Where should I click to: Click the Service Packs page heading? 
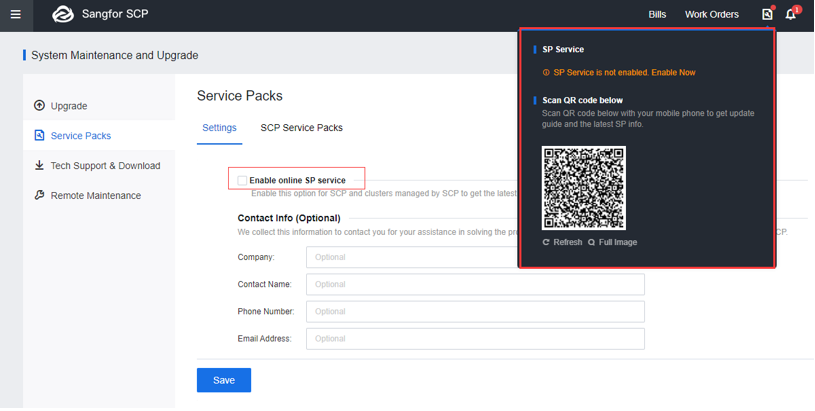tap(240, 96)
